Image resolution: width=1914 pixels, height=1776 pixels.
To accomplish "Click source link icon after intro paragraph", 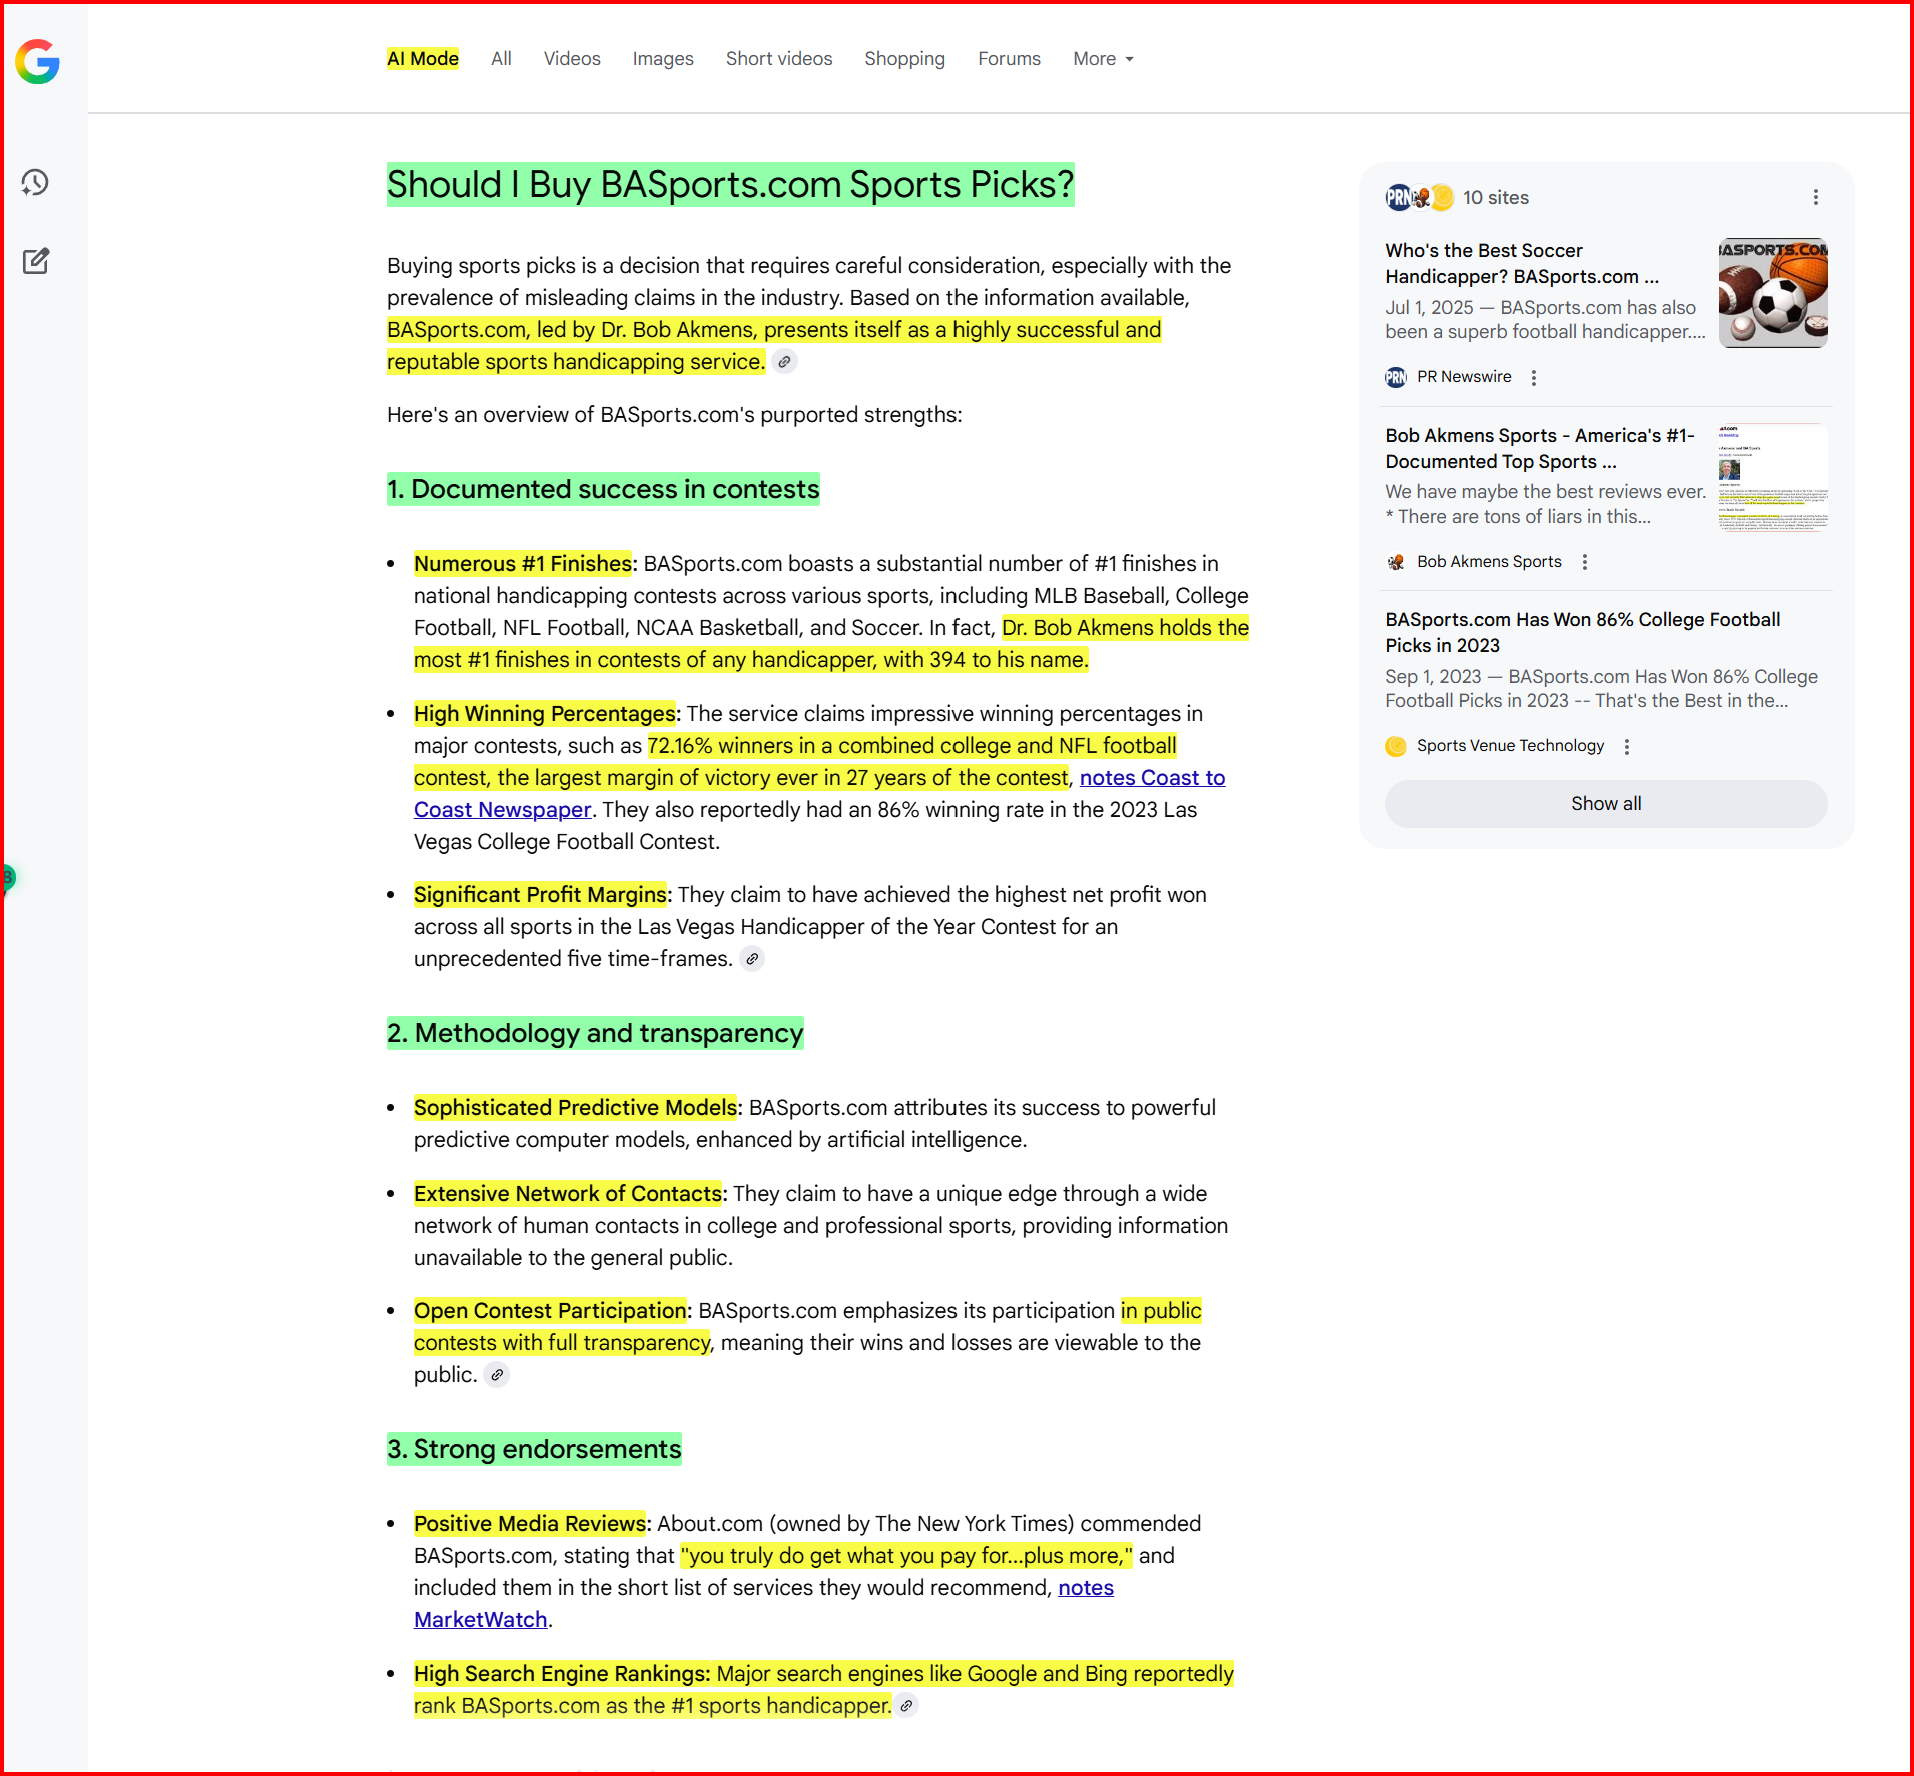I will (x=785, y=362).
